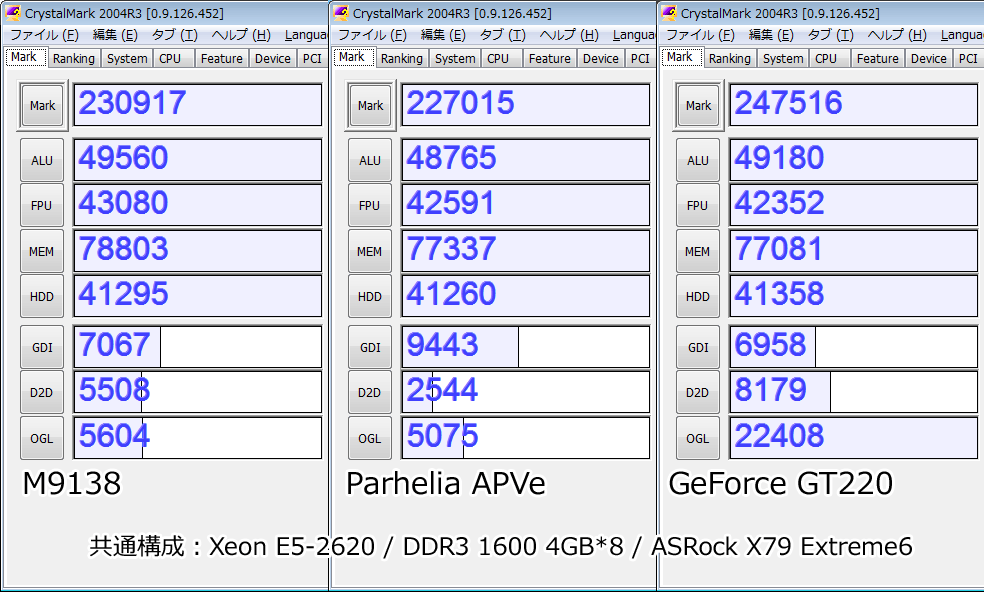Open Feature tab in GeForce GT220 window
The height and width of the screenshot is (592, 984).
point(877,58)
